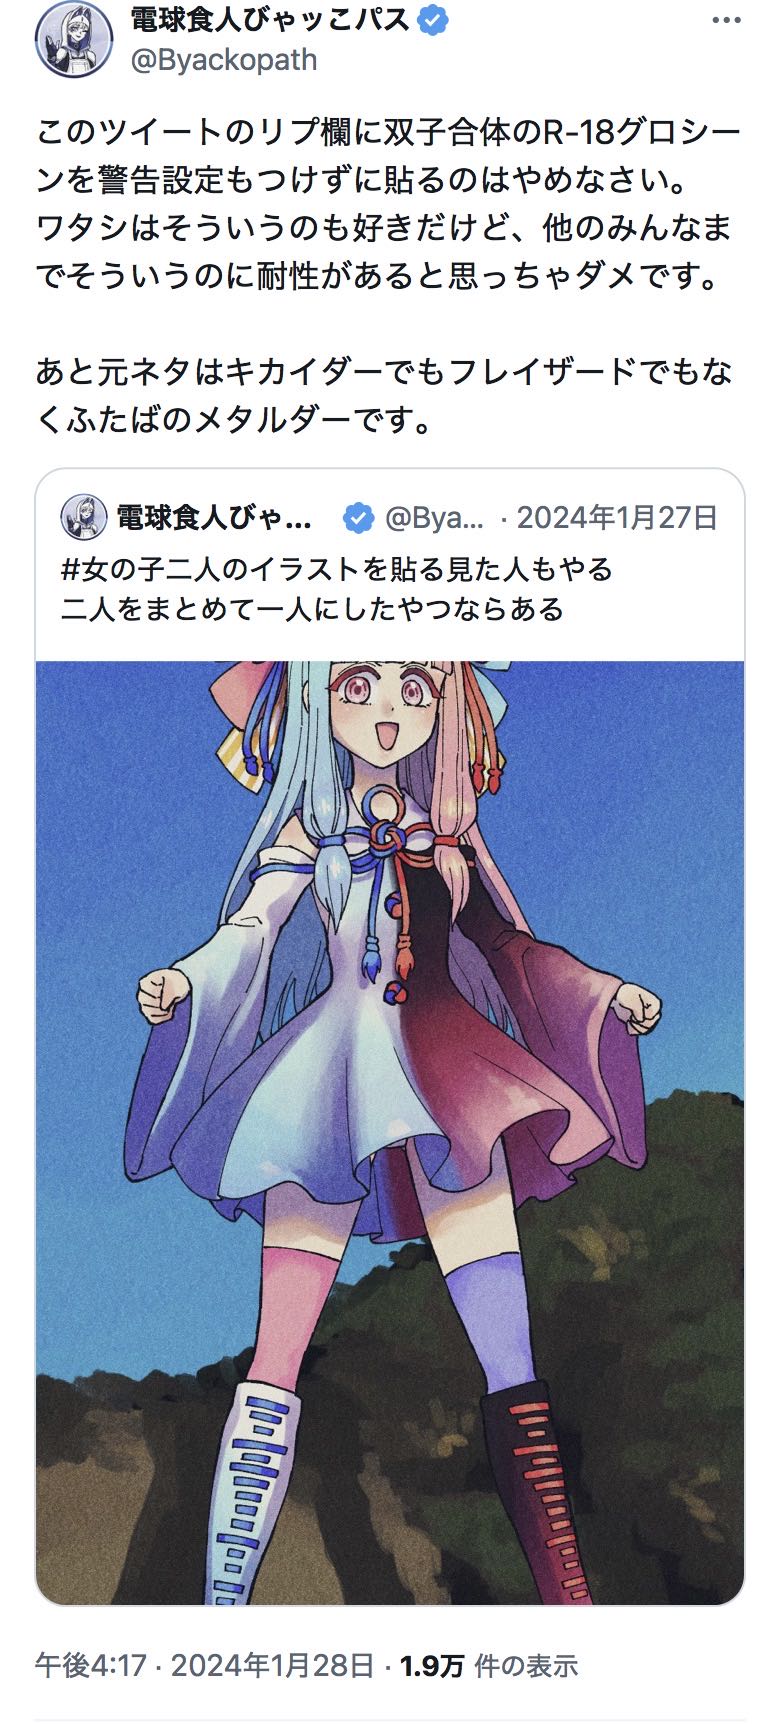Viewport: 780px width, 1724px height.
Task: Open the three-dot more options menu
Action: pyautogui.click(x=726, y=21)
